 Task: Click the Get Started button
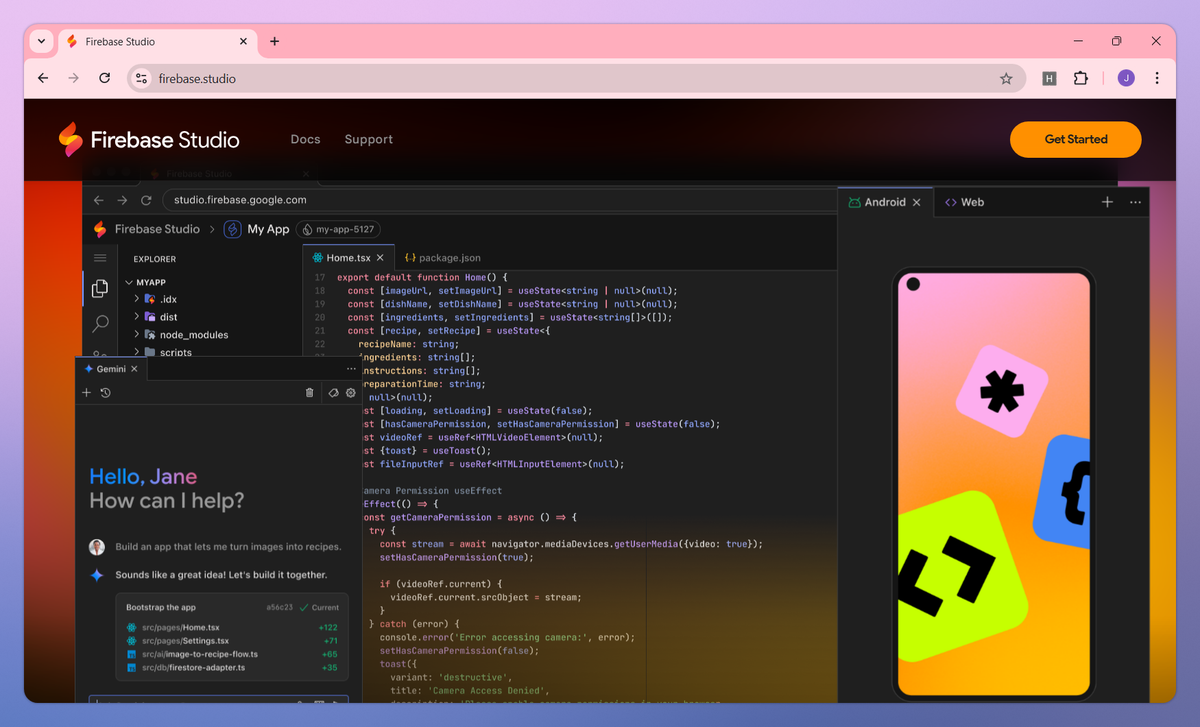1075,139
